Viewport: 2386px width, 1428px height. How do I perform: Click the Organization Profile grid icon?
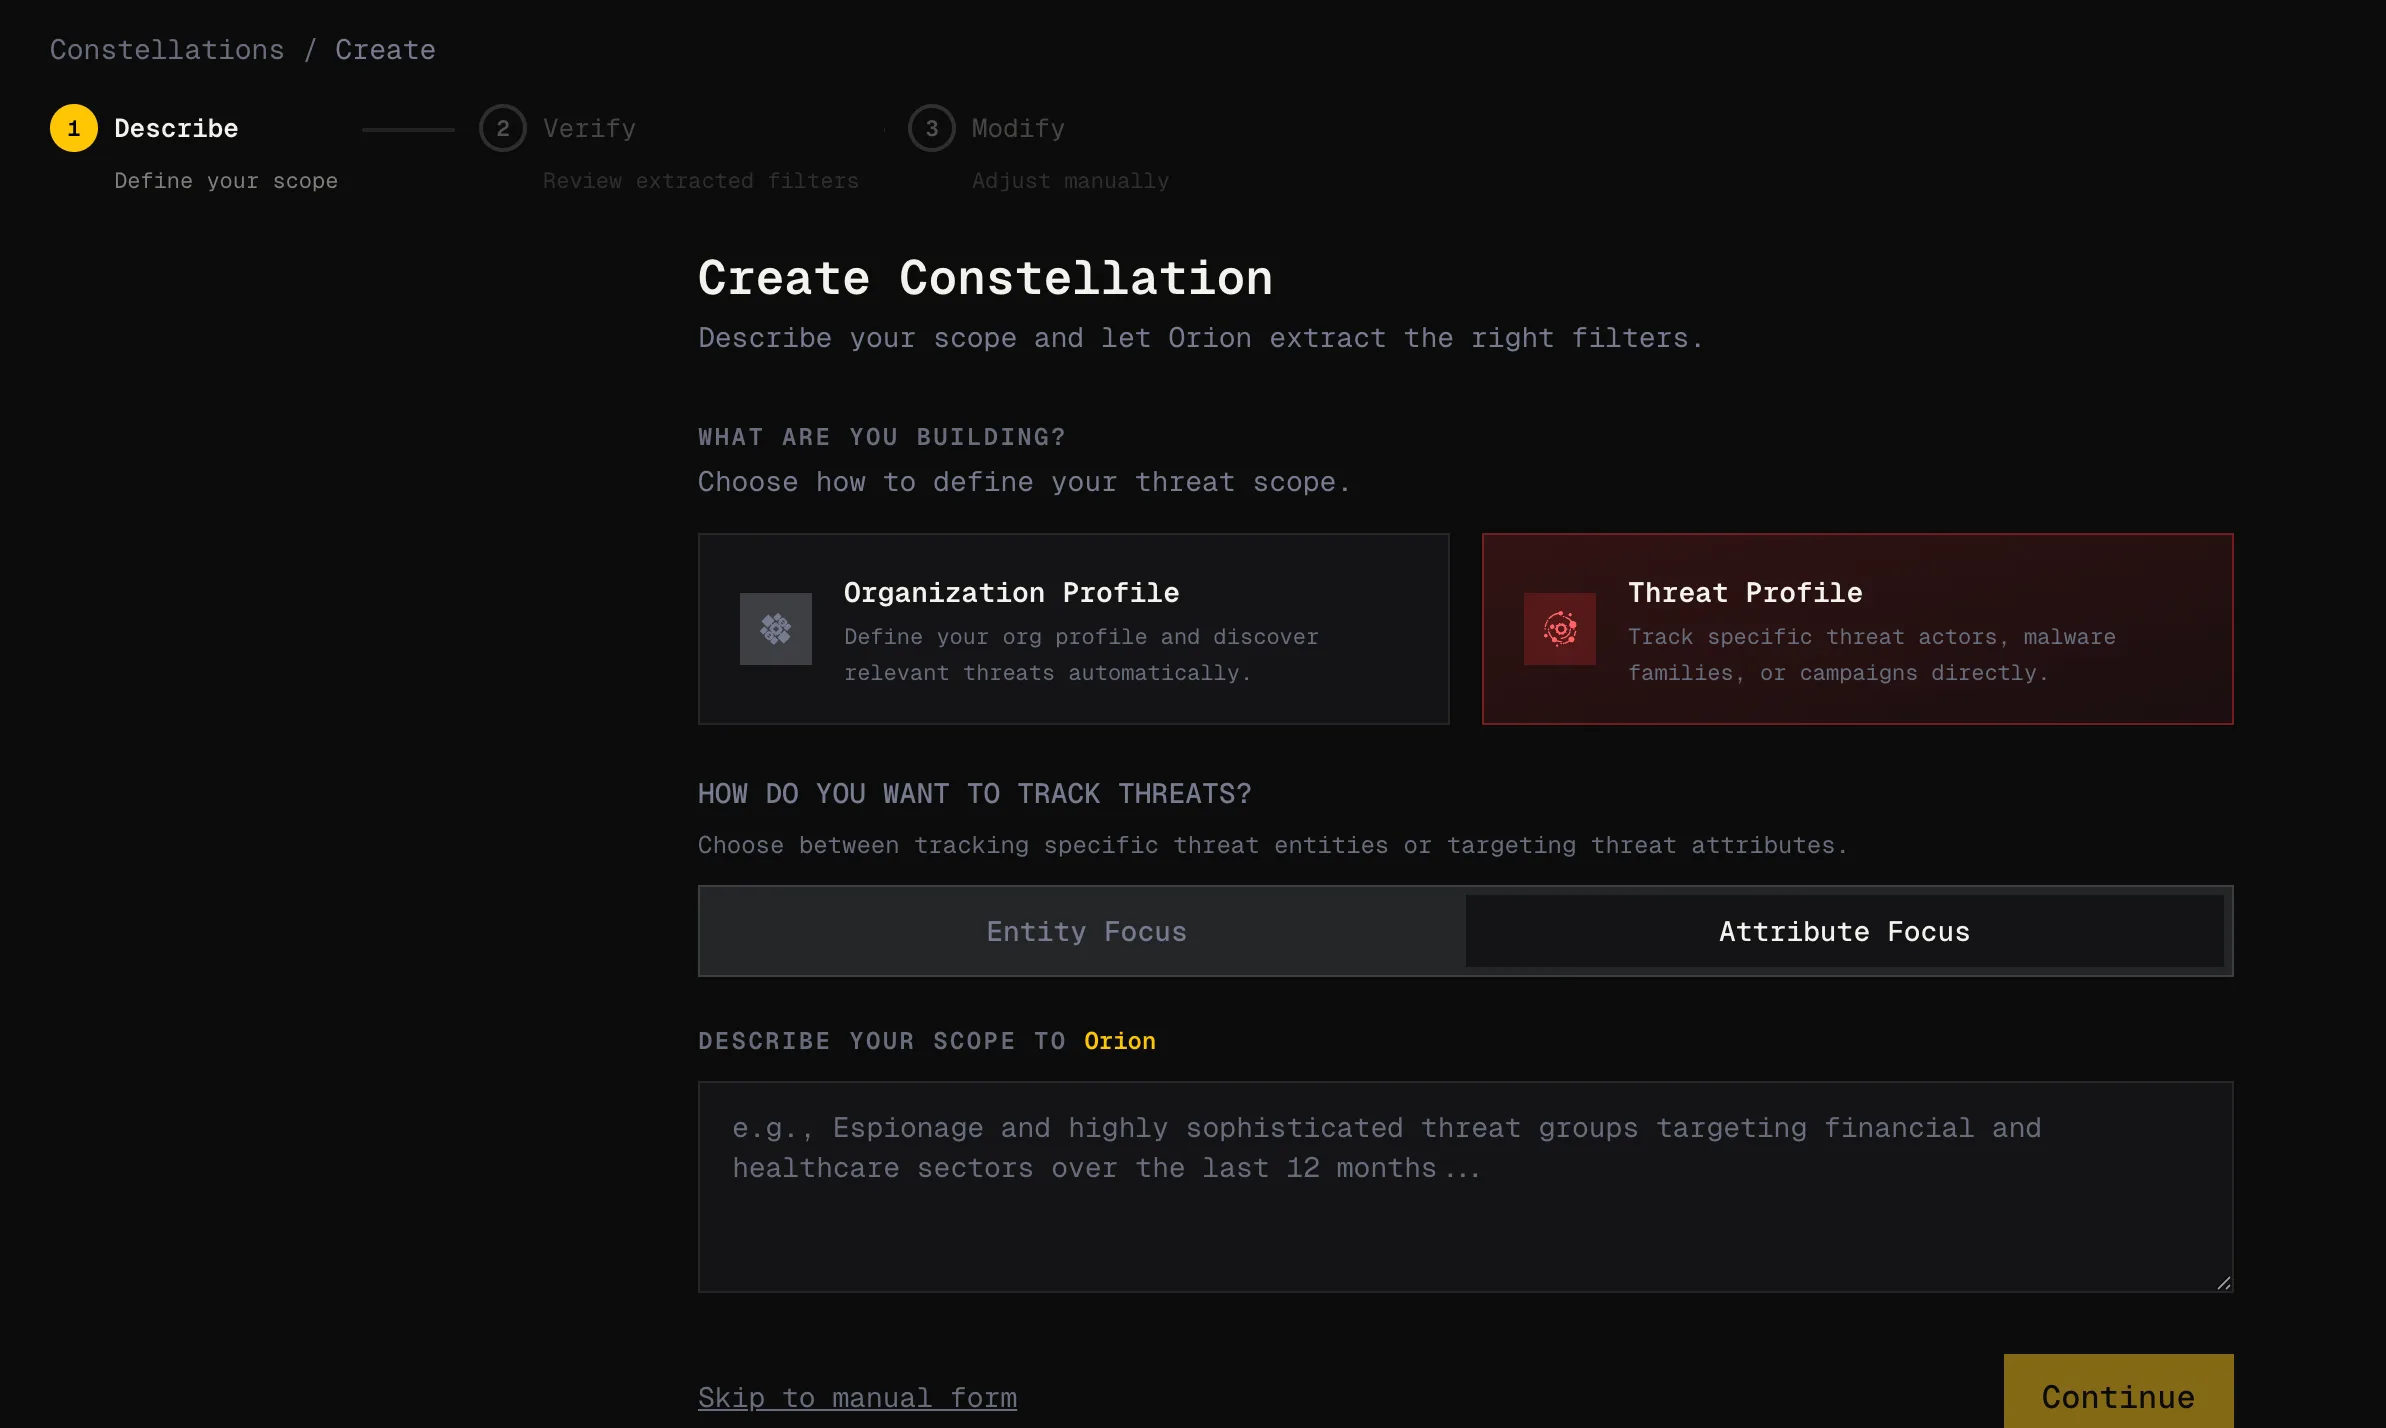pos(775,629)
